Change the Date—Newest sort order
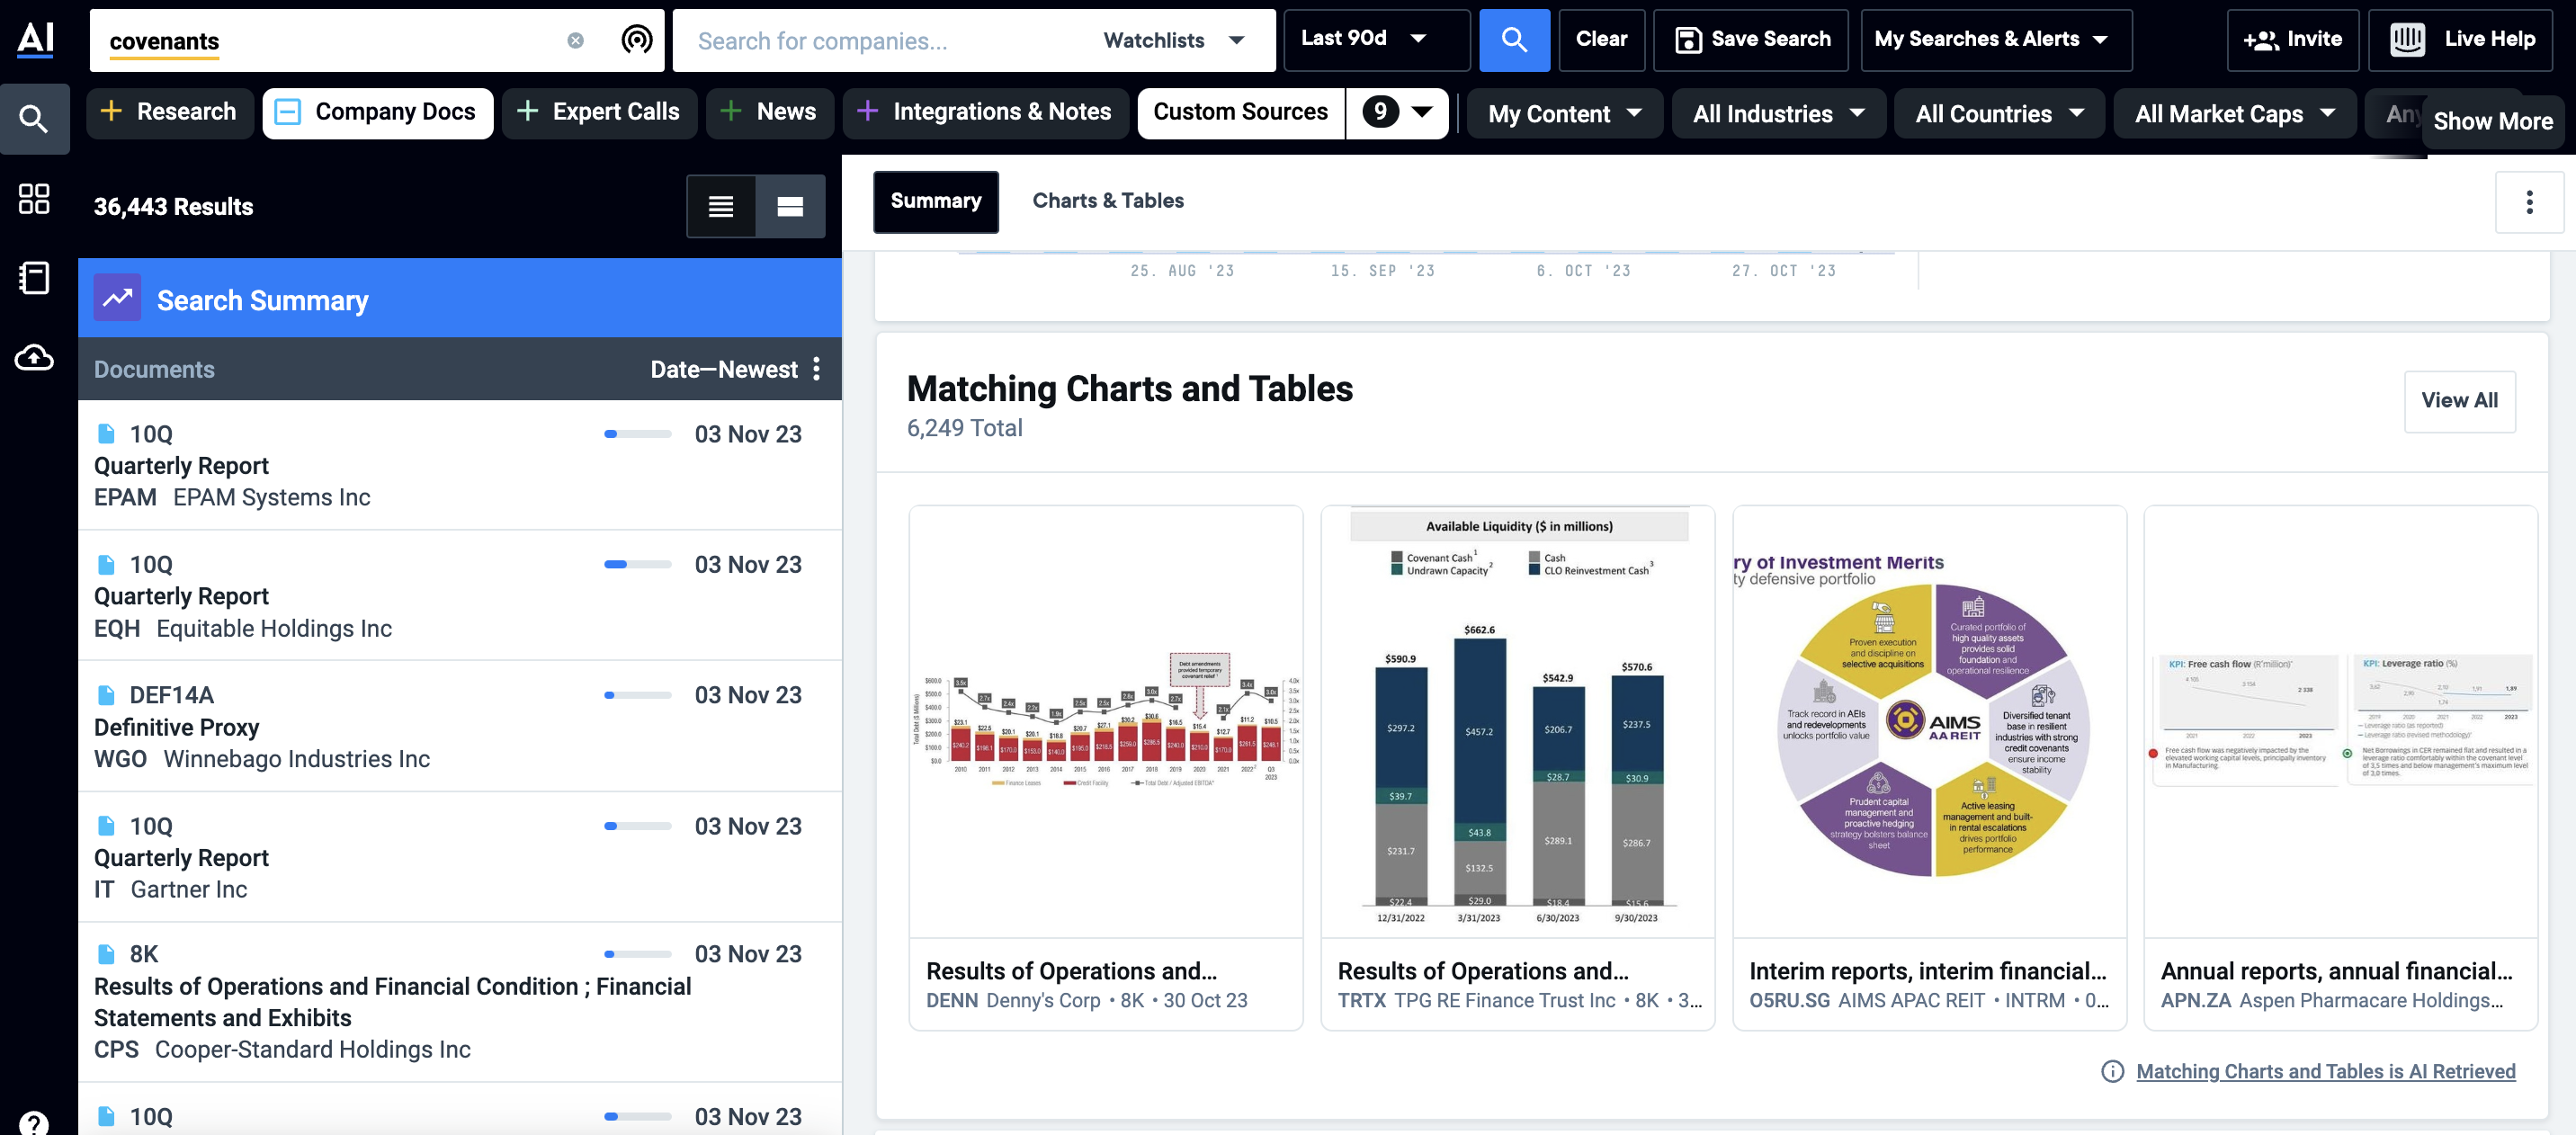This screenshot has width=2576, height=1135. coord(723,369)
